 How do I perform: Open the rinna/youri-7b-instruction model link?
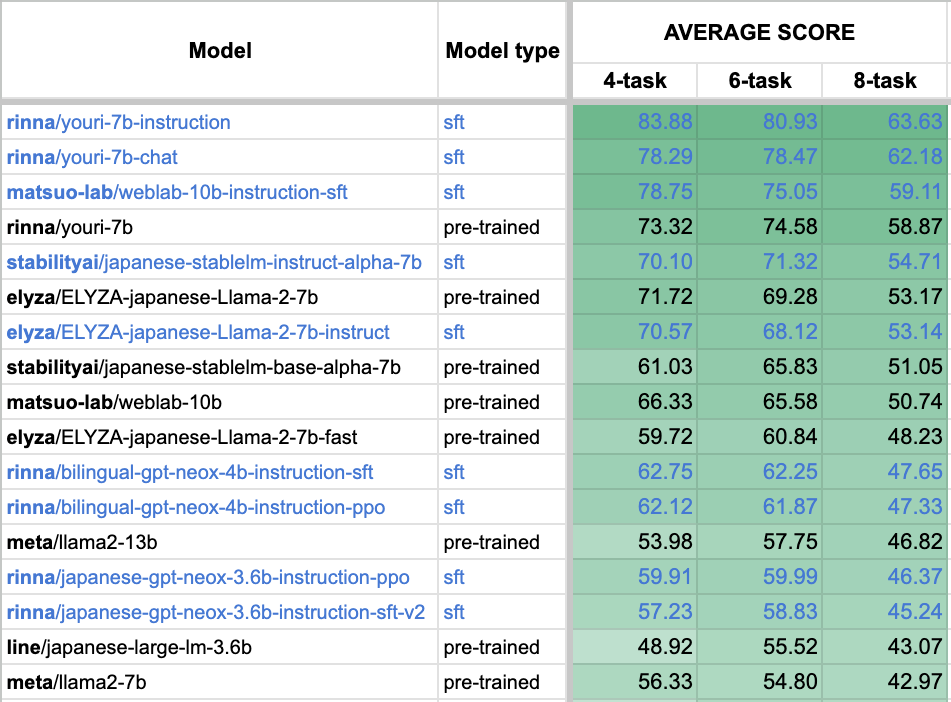118,122
